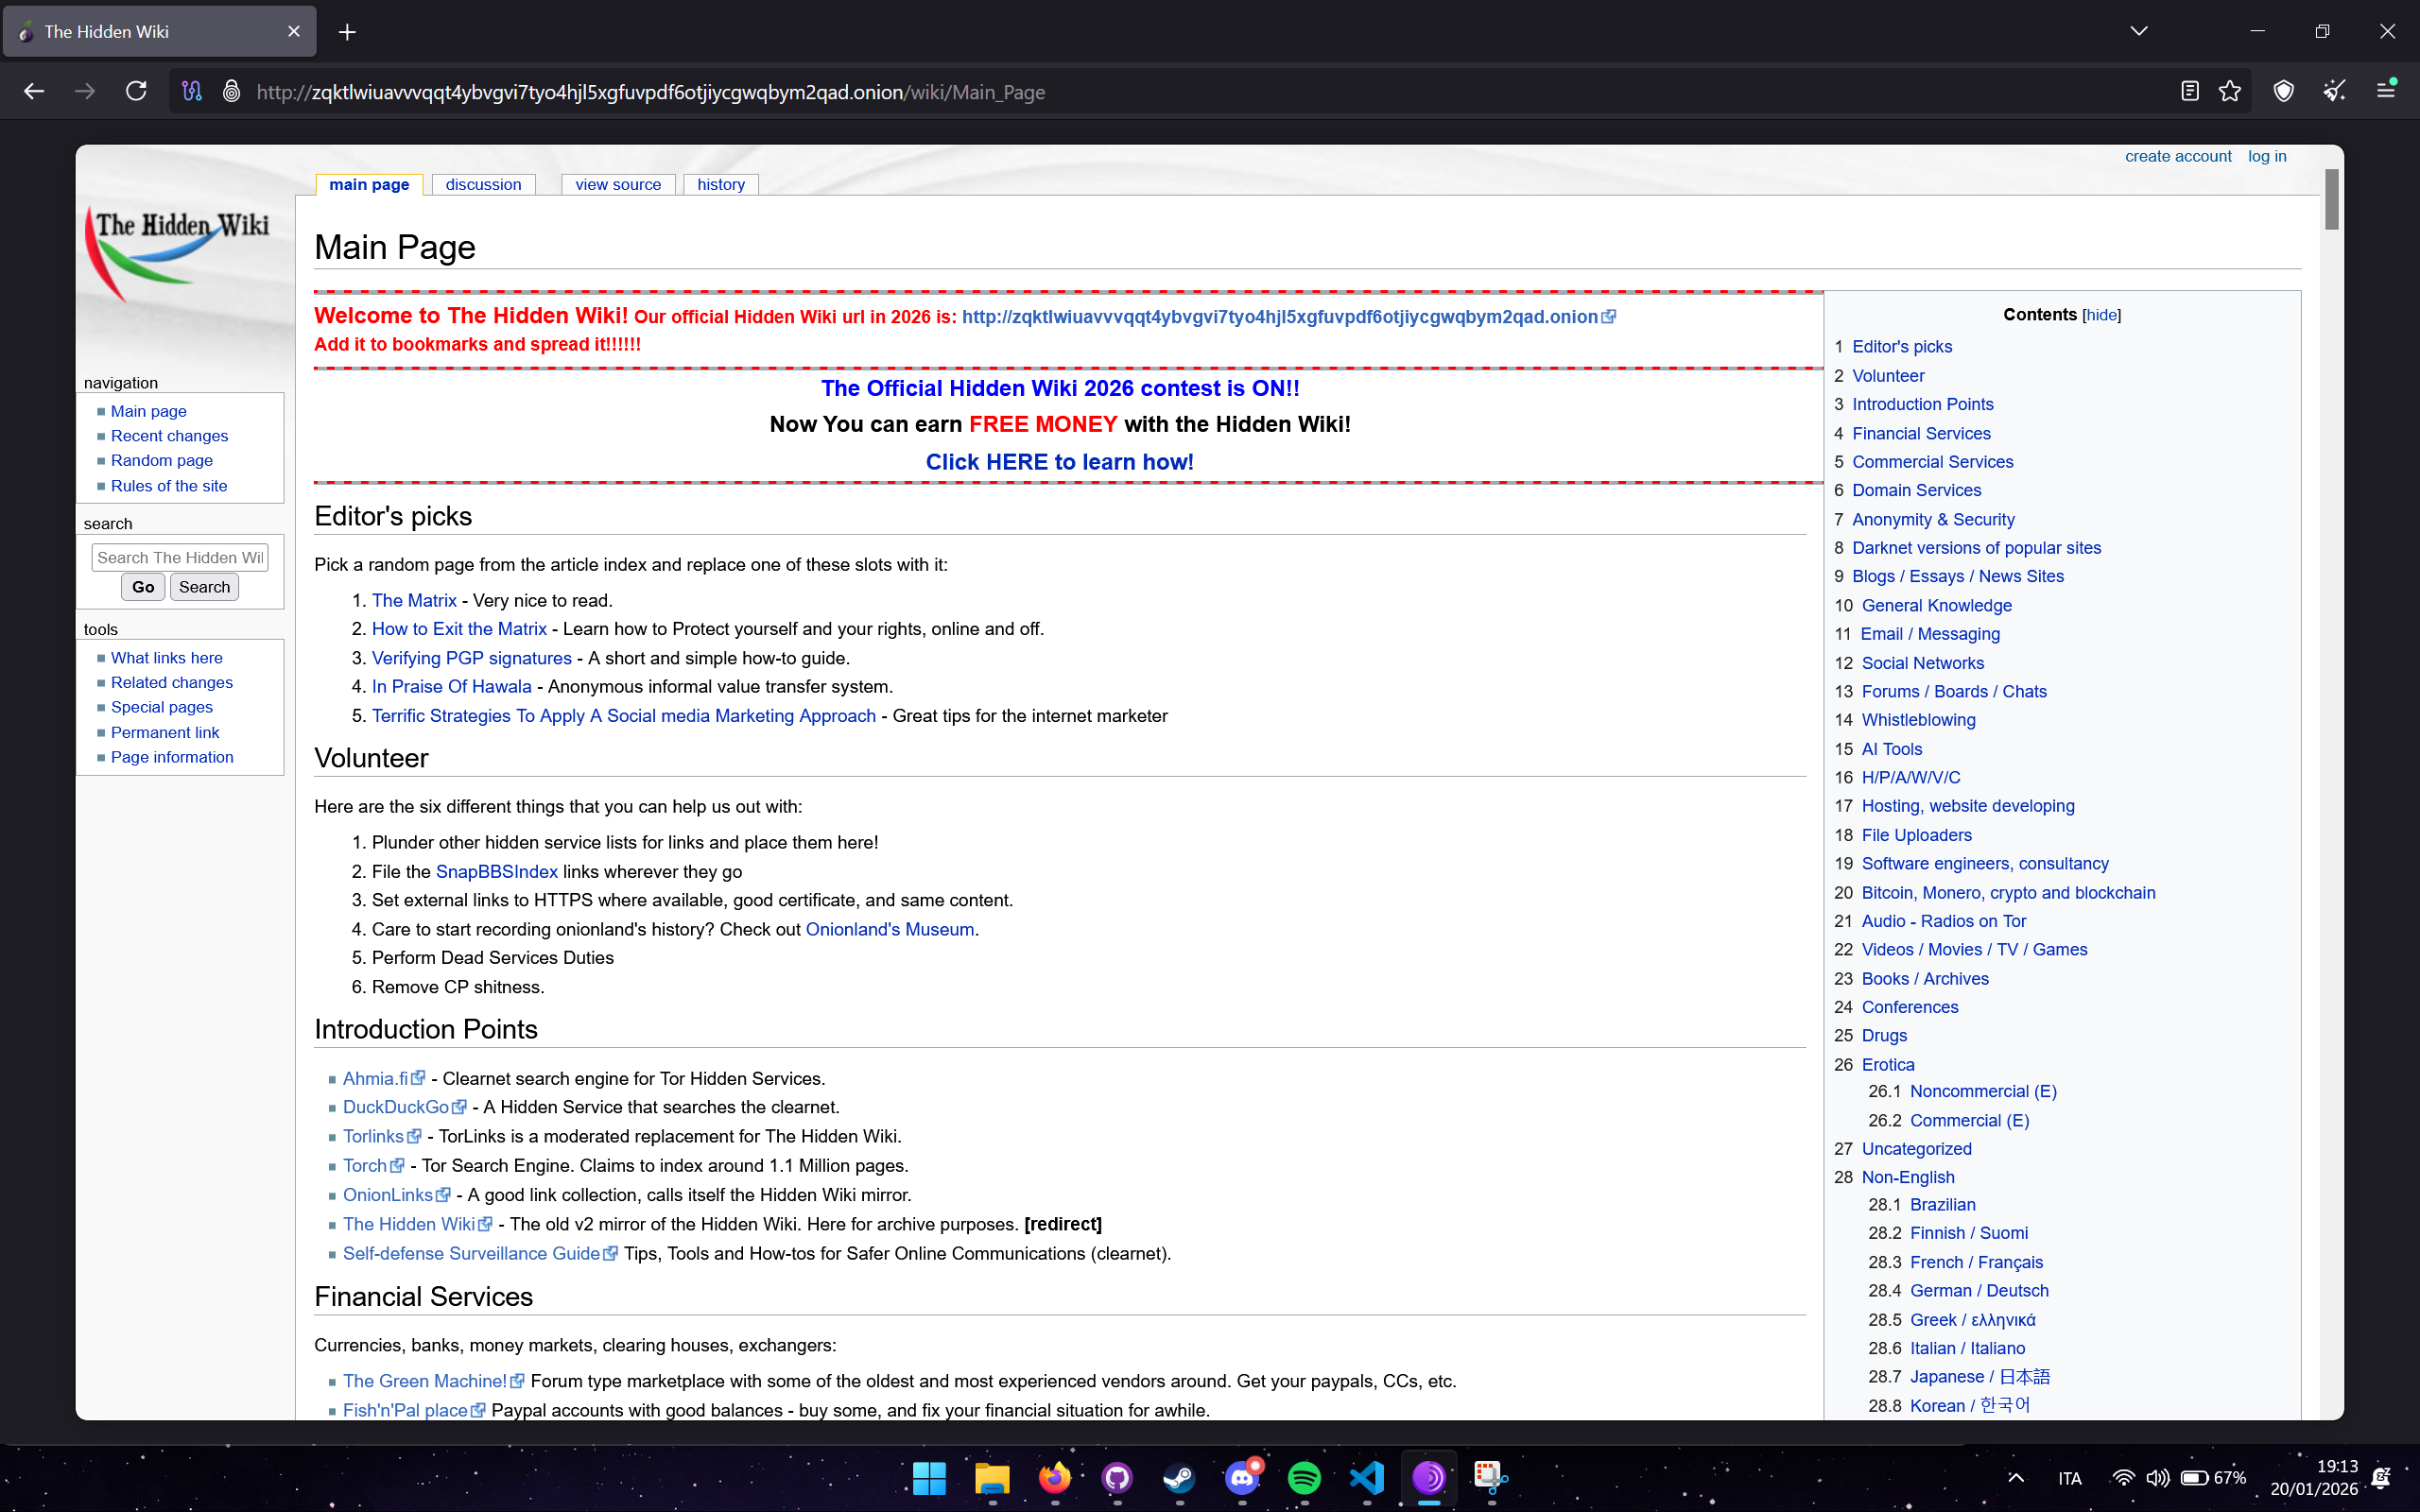Screen dimensions: 2420x1512
Task: Open the browser hamburger menu
Action: click(2386, 92)
